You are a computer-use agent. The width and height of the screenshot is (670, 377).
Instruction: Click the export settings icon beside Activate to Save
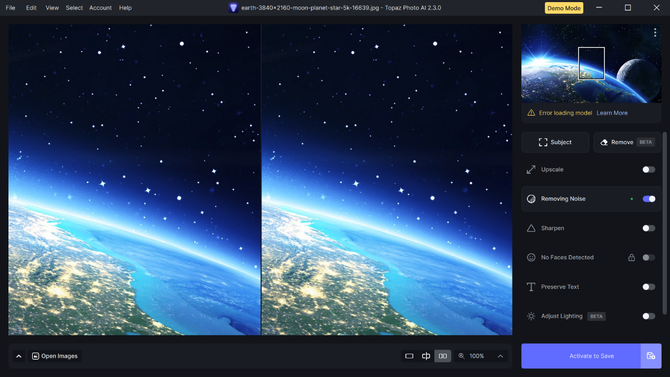(x=651, y=356)
